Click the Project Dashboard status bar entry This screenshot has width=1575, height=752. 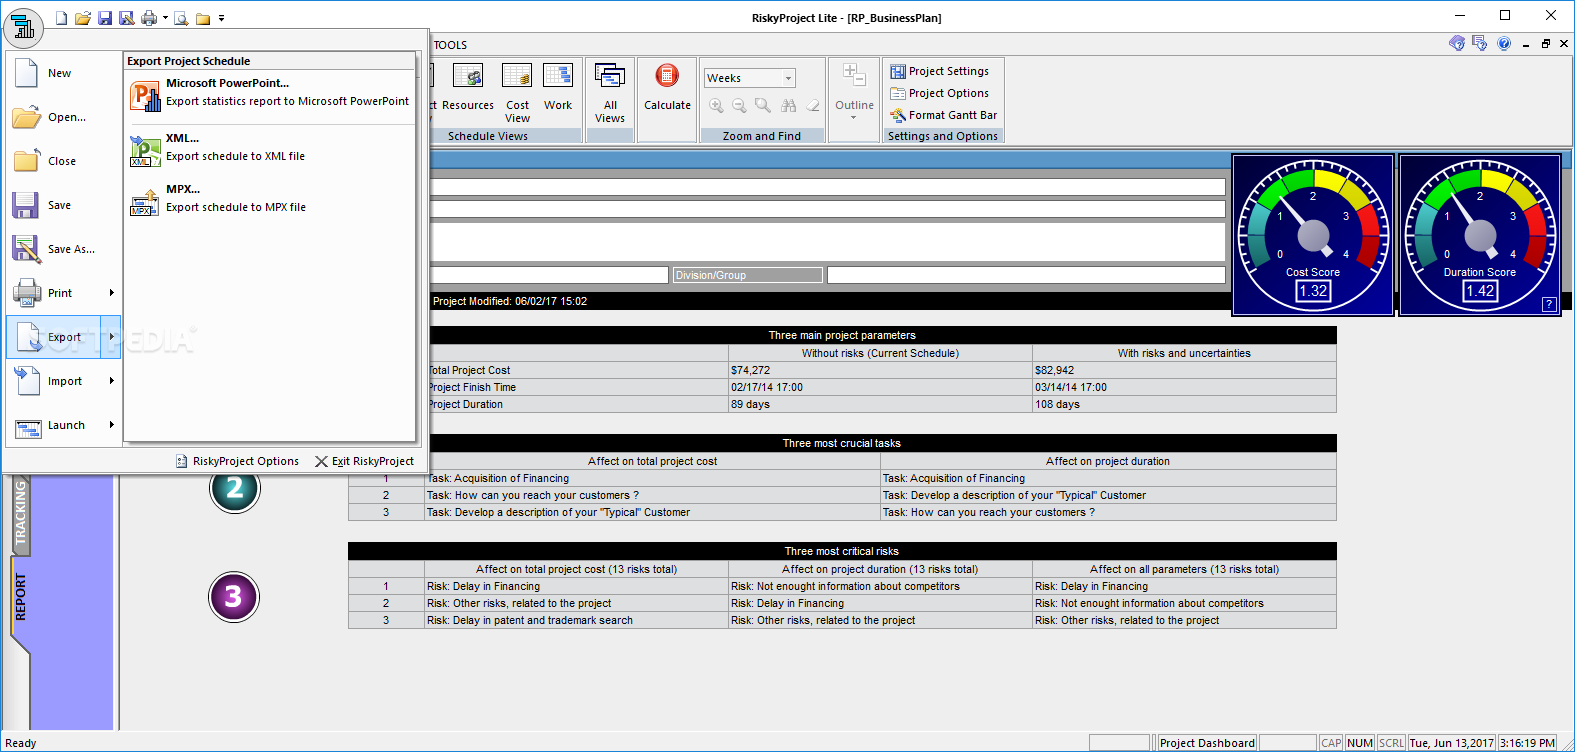click(x=1207, y=743)
